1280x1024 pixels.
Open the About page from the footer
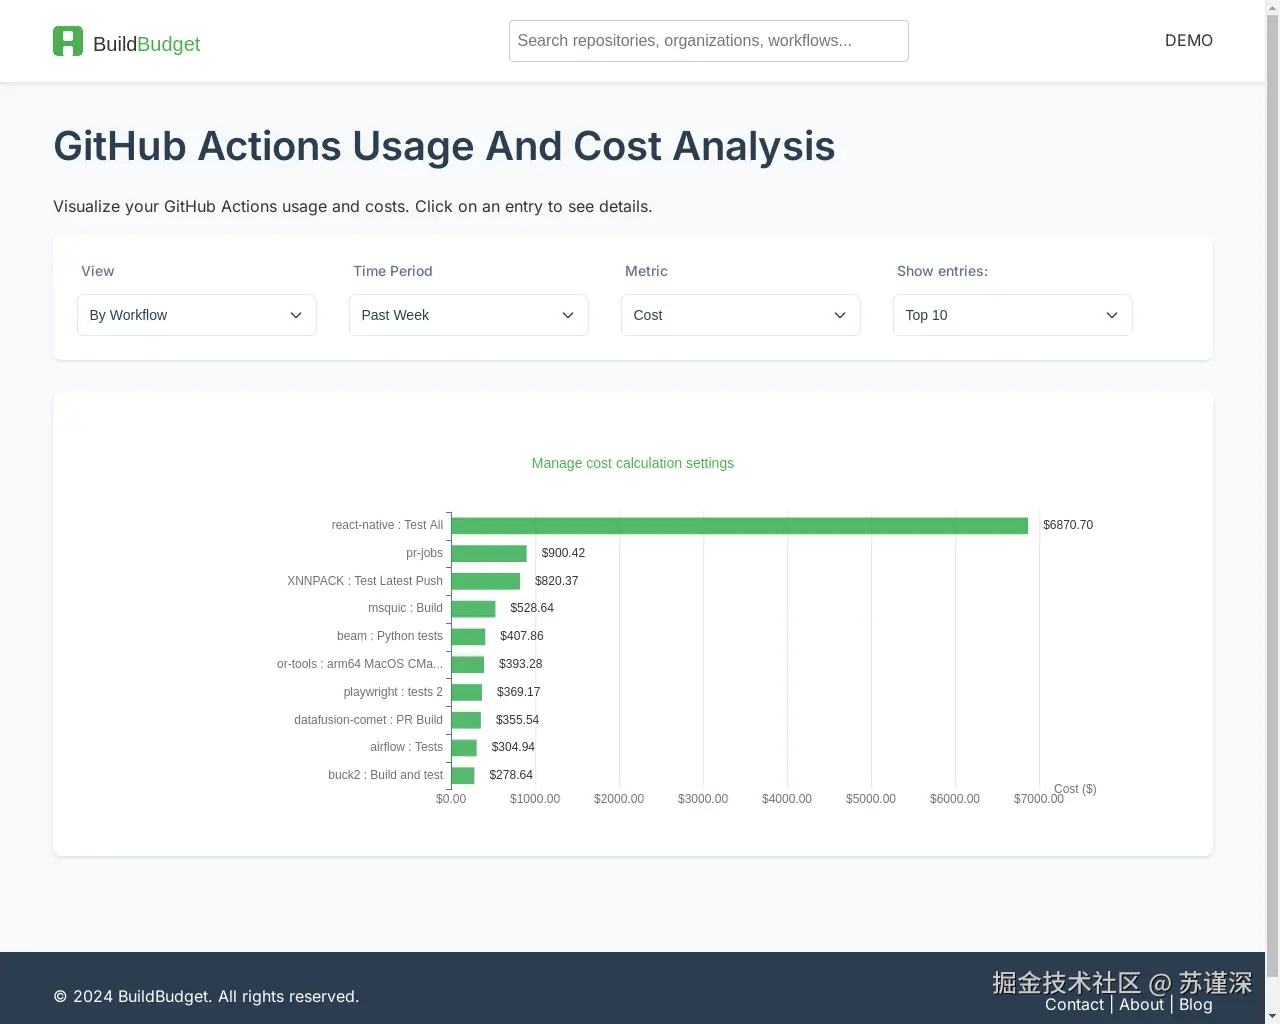click(1141, 1004)
